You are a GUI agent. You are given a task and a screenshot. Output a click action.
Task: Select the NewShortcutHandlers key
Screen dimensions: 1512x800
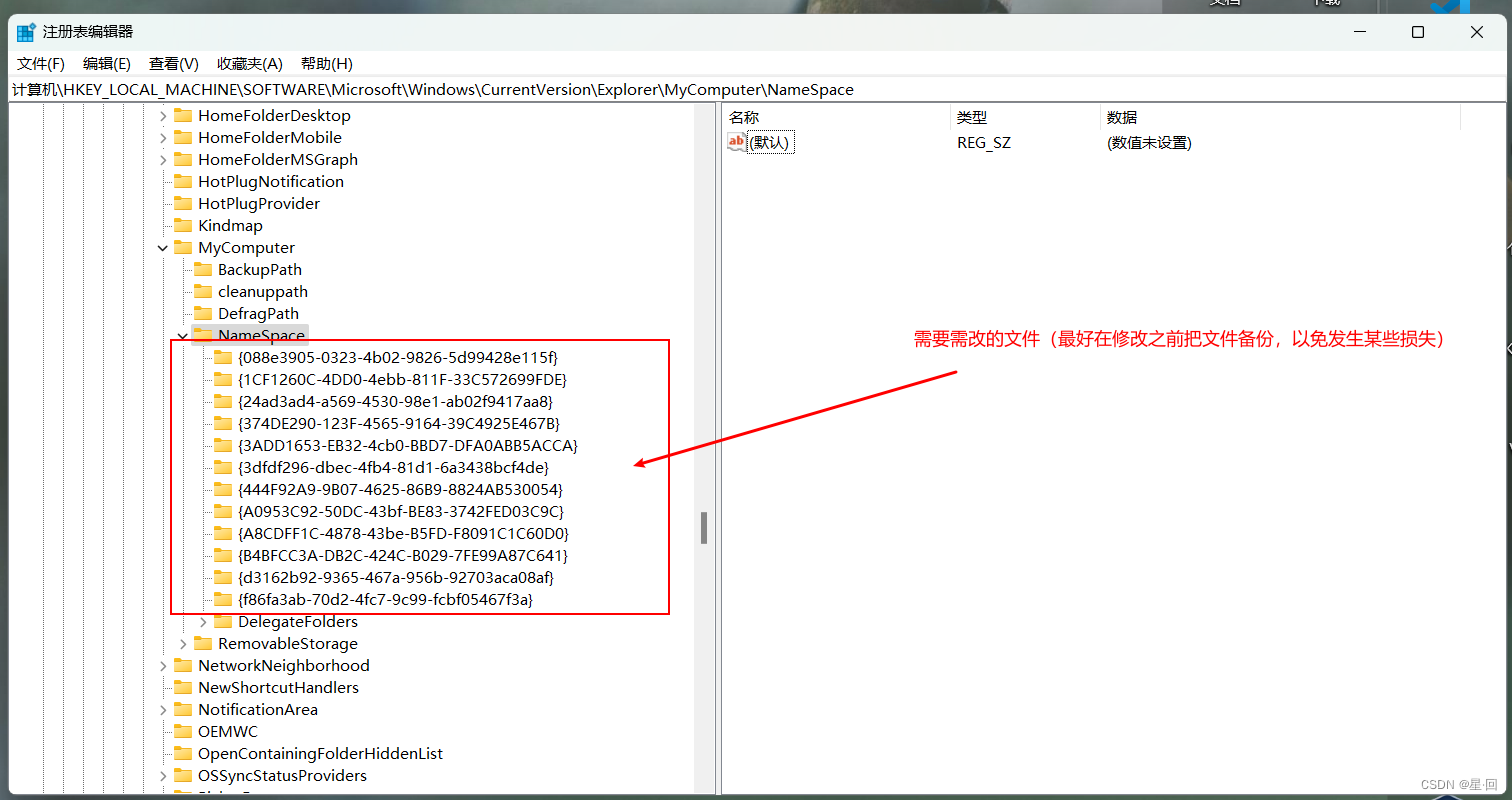278,688
